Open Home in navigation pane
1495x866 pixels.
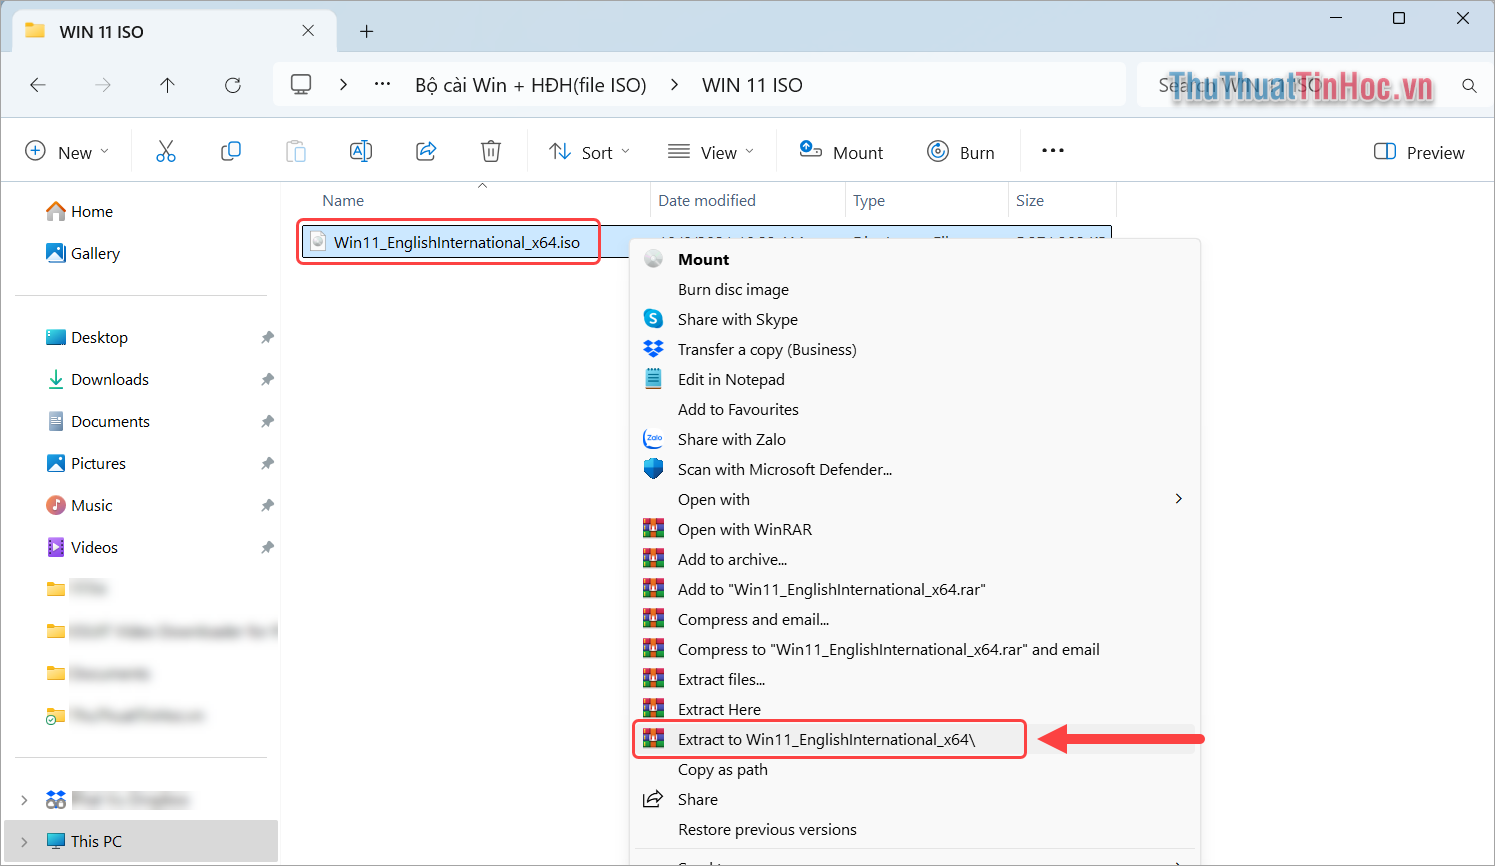[x=80, y=211]
